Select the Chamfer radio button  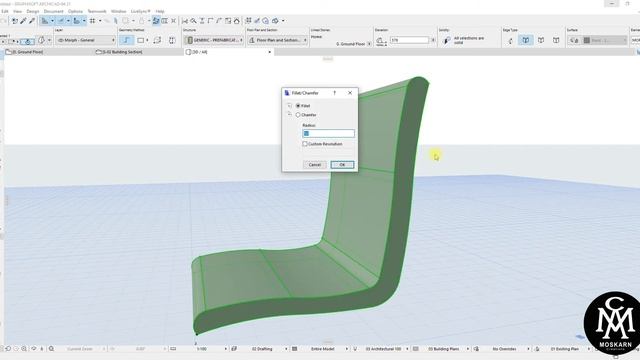(298, 115)
